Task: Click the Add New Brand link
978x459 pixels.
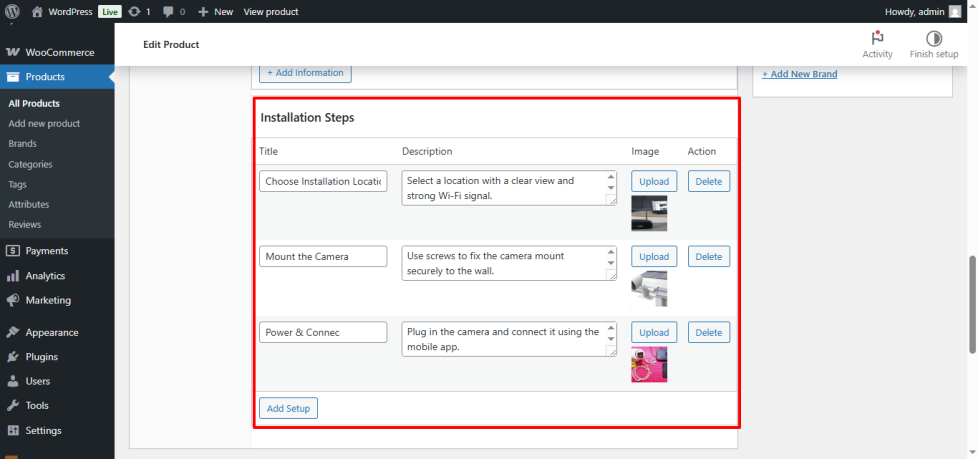Action: tap(799, 74)
